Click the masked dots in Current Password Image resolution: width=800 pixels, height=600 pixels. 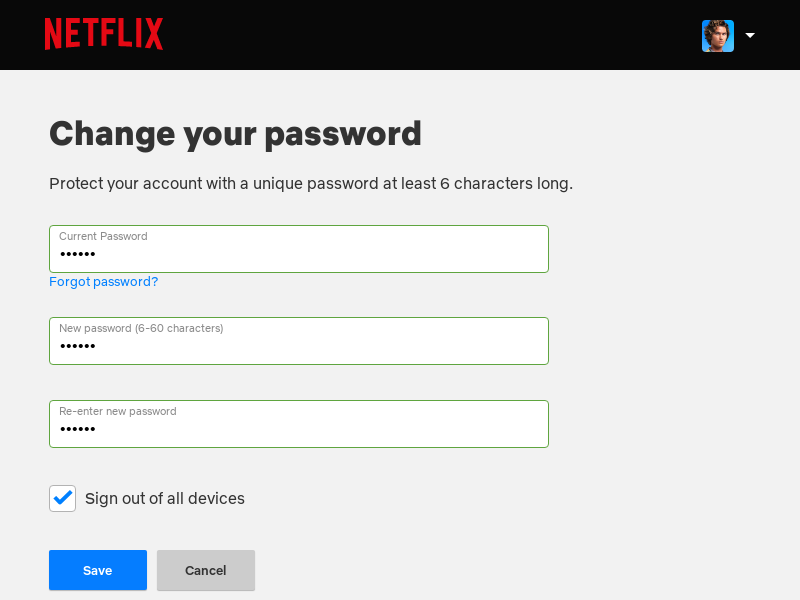click(x=77, y=255)
